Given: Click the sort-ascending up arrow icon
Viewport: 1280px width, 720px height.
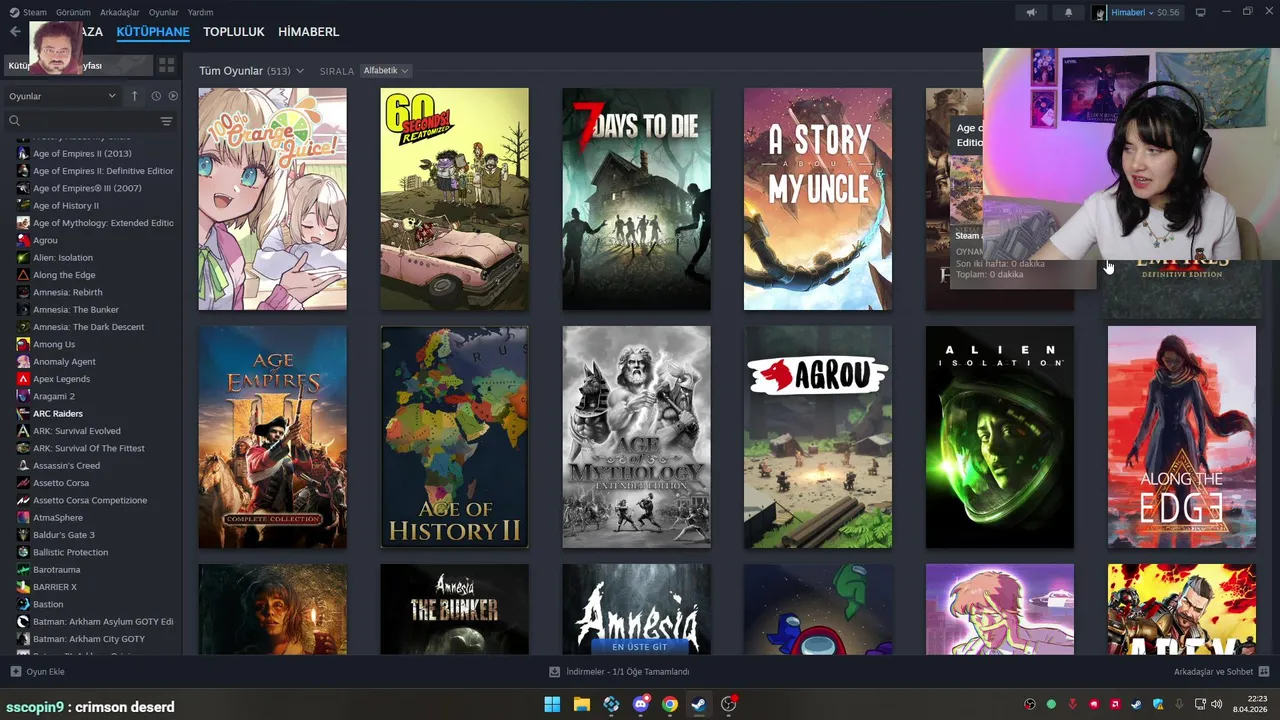Looking at the screenshot, I should [134, 96].
